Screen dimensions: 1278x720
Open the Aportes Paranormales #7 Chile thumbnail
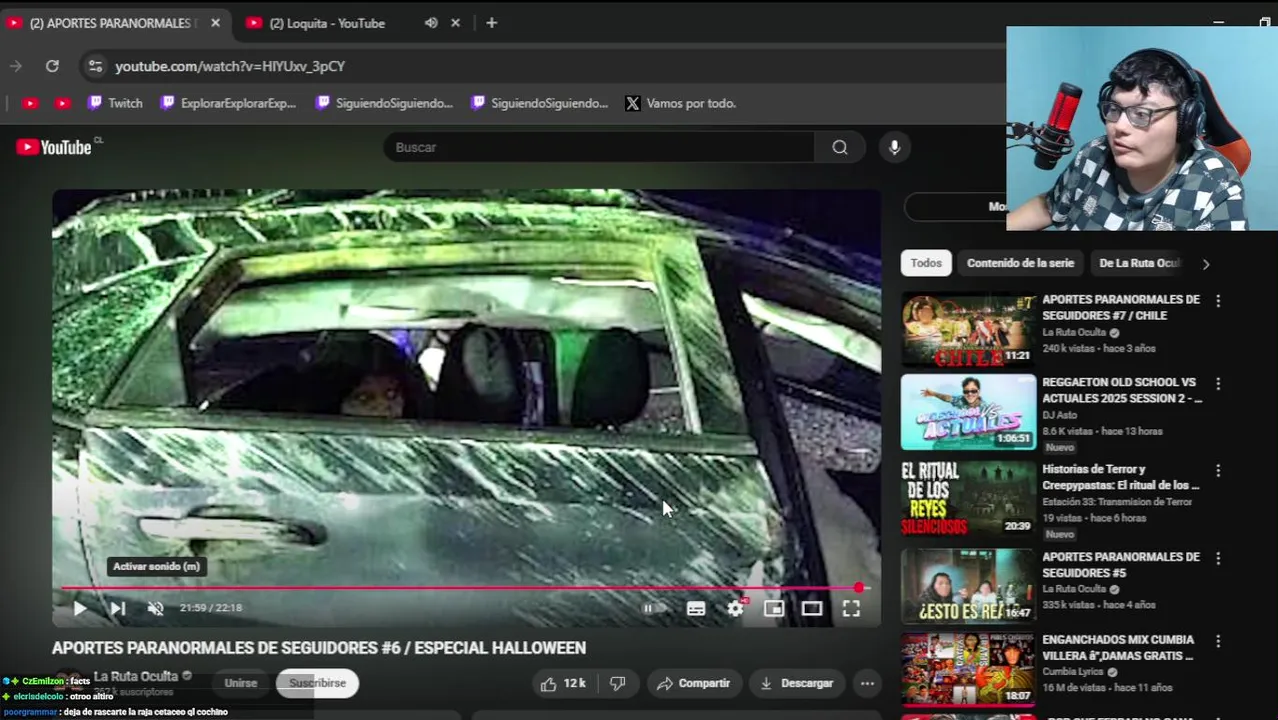tap(968, 329)
